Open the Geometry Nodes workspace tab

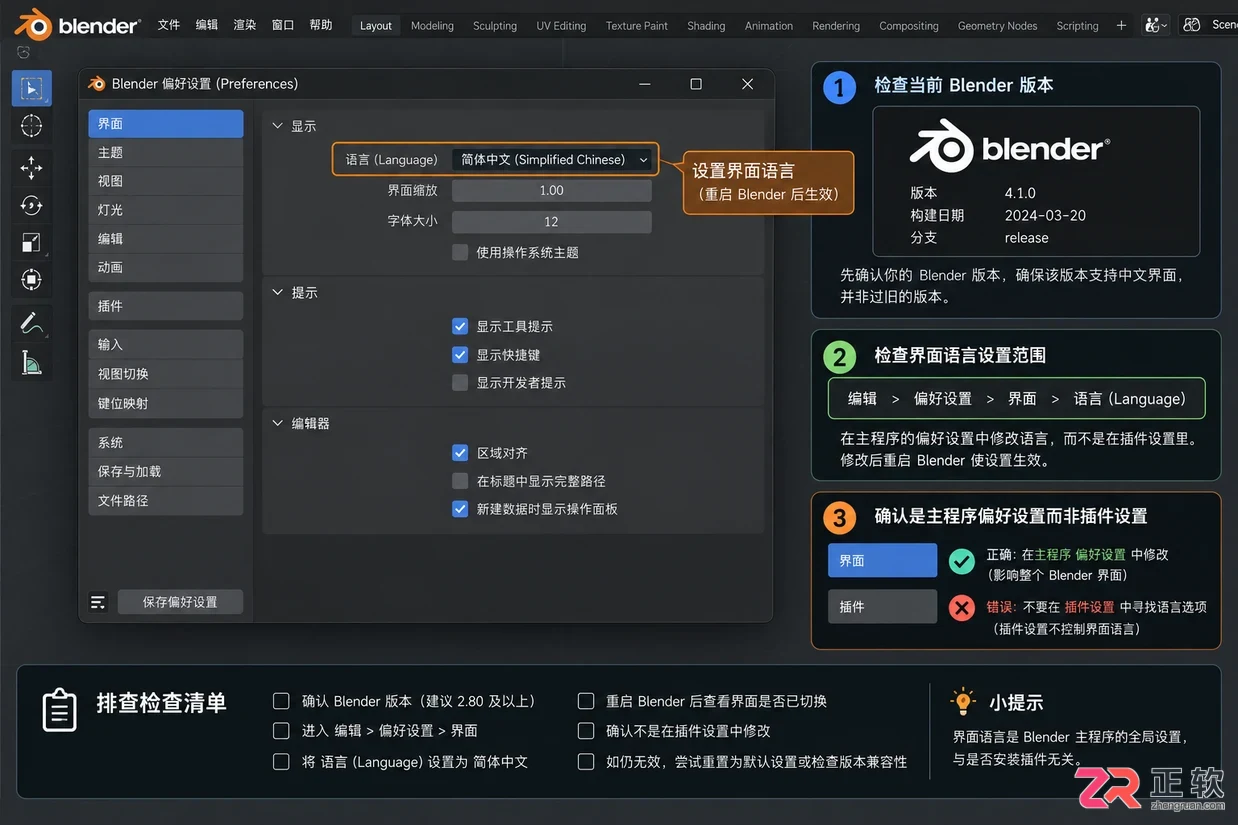(x=997, y=26)
